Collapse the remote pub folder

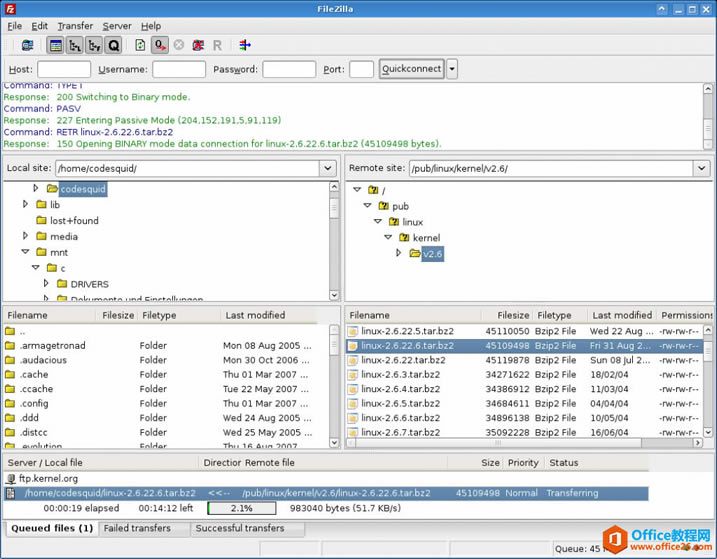click(368, 205)
